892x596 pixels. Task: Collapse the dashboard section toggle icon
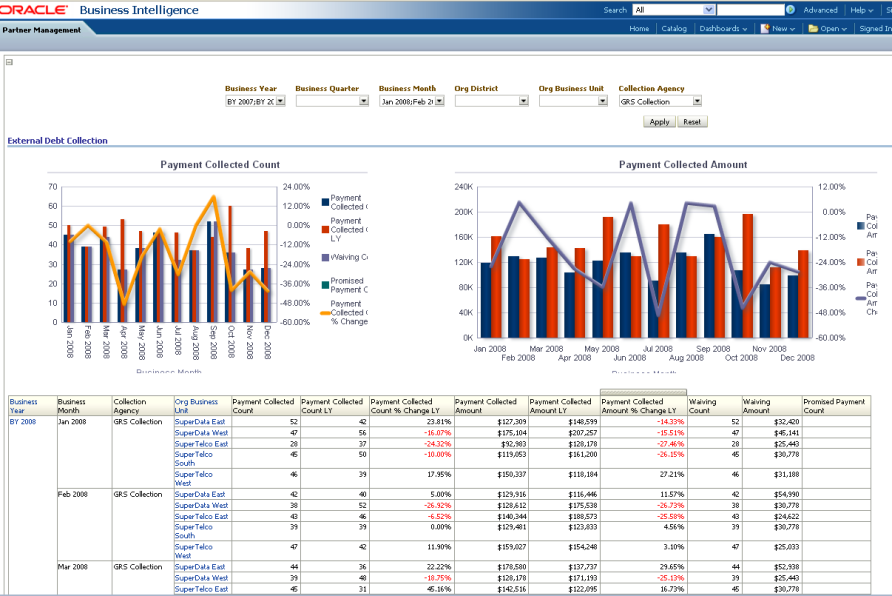[9, 62]
